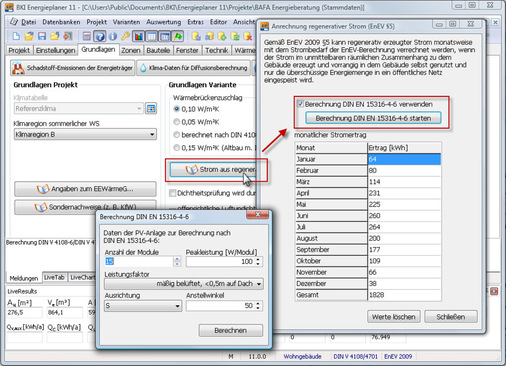The height and width of the screenshot is (366, 506).
Task: Click the golden key toolbar icon
Action: click(125, 36)
